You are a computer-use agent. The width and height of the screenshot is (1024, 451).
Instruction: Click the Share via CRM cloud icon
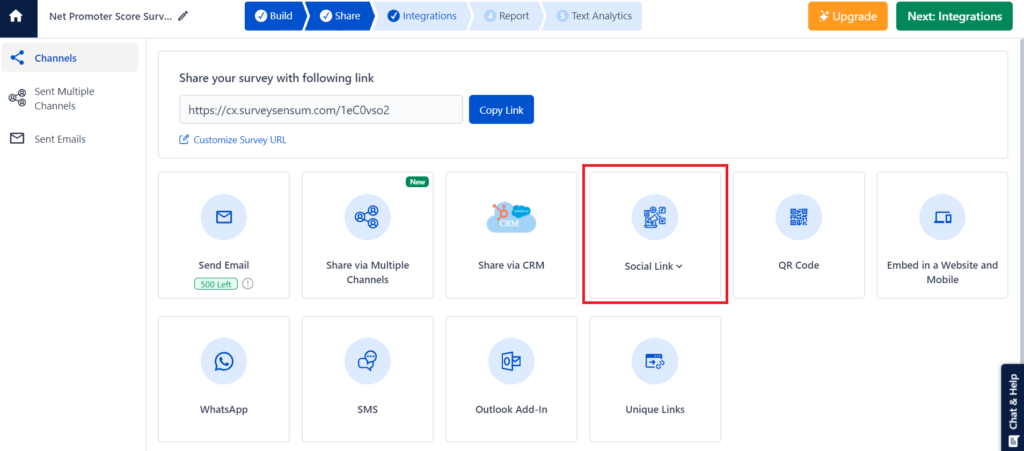[511, 217]
